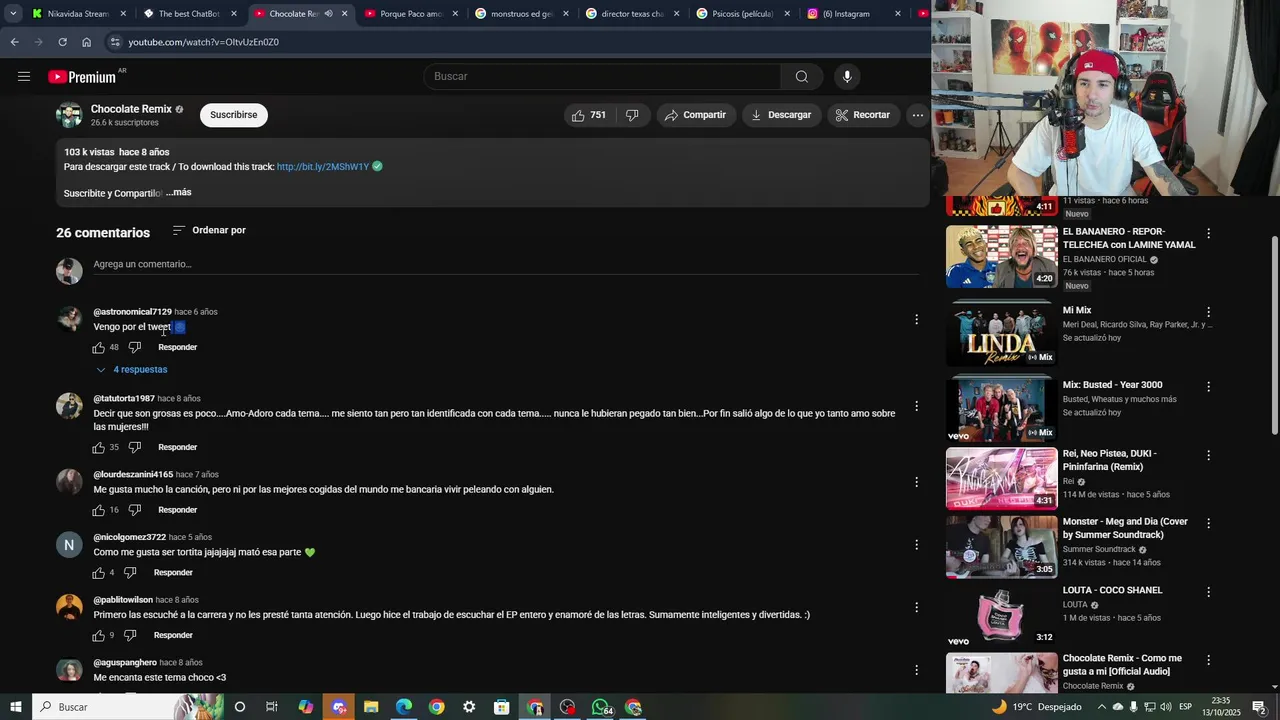This screenshot has height=720, width=1280.
Task: View site information icon in address bar
Action: point(115,42)
